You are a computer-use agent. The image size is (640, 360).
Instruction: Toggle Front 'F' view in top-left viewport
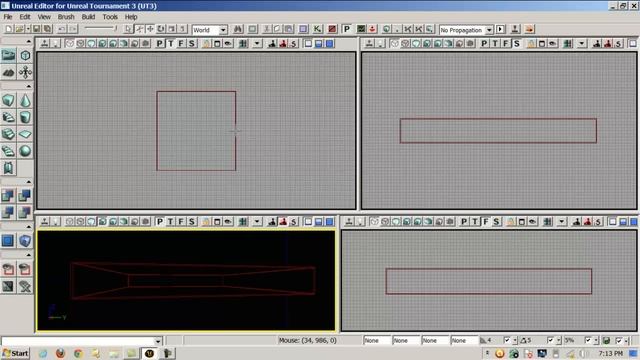(181, 43)
